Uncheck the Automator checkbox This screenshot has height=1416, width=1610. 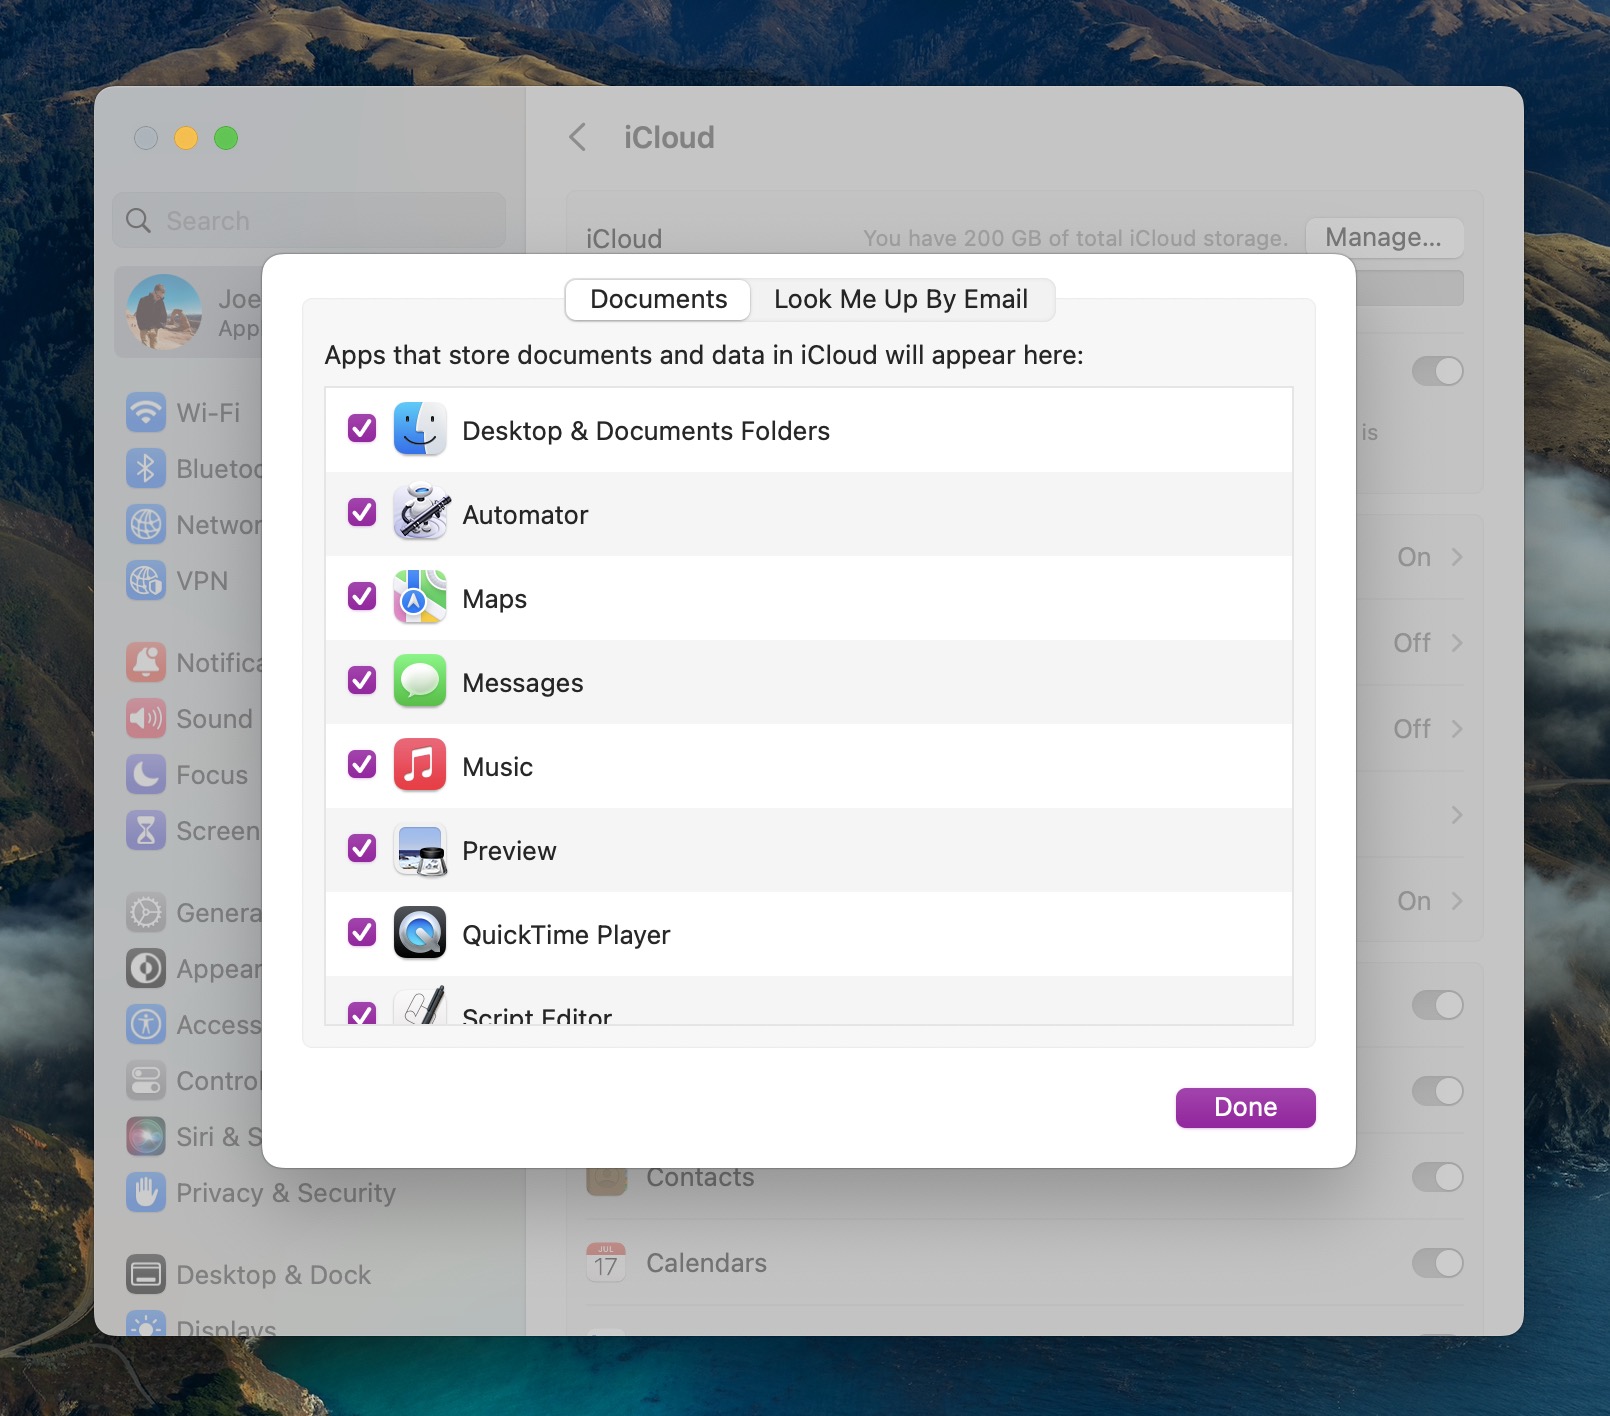(362, 513)
